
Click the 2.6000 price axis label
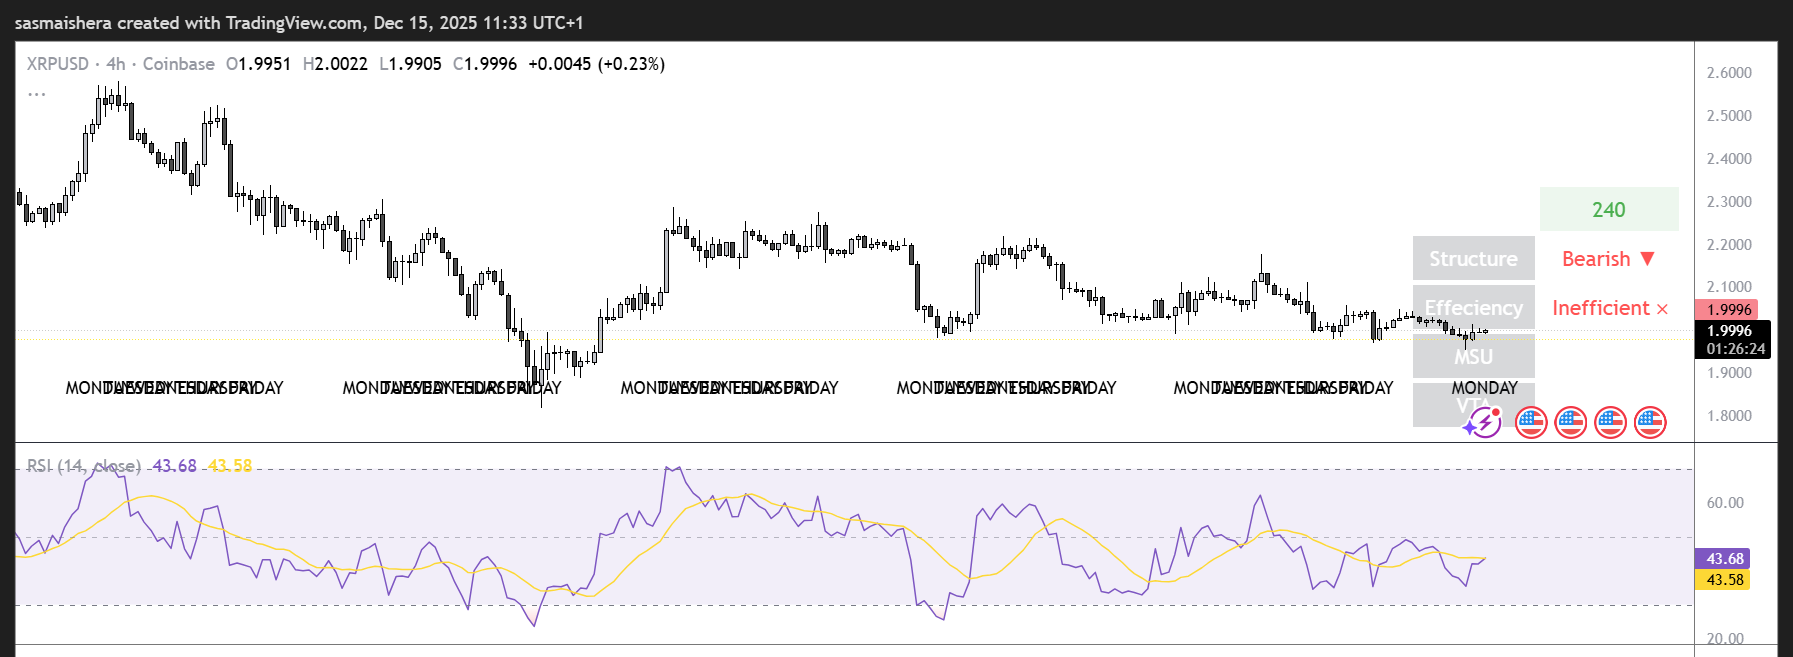[x=1729, y=73]
